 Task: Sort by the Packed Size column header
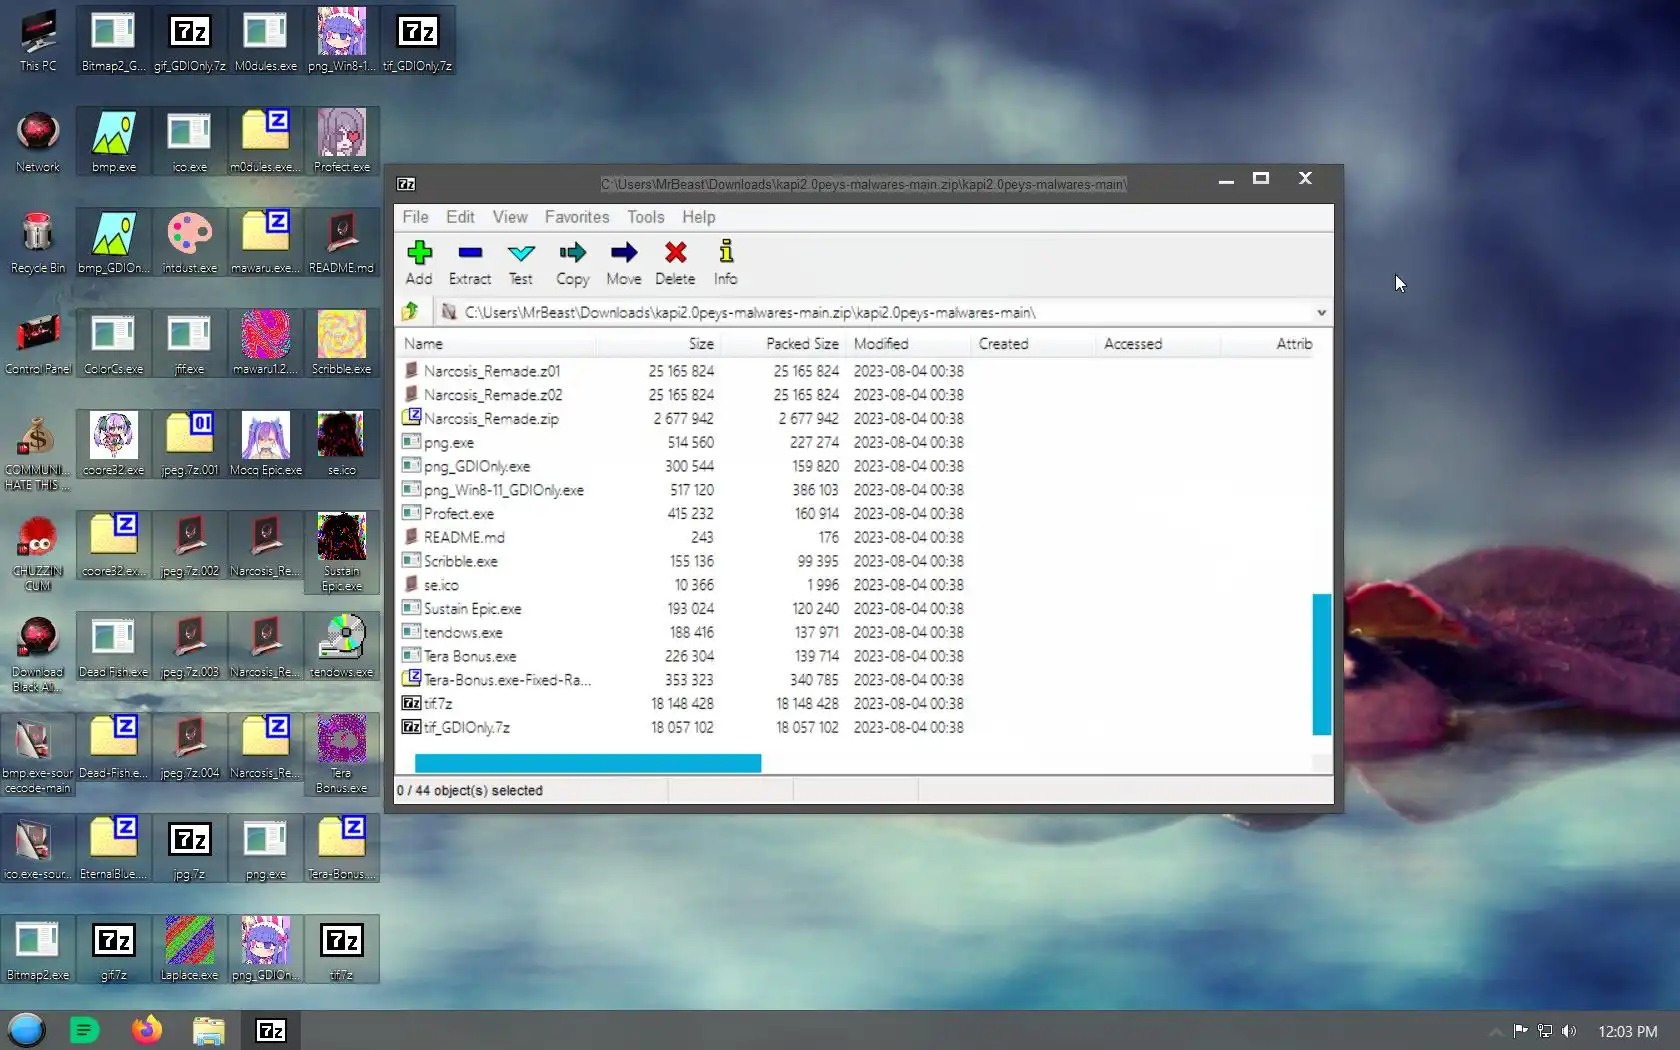click(783, 344)
